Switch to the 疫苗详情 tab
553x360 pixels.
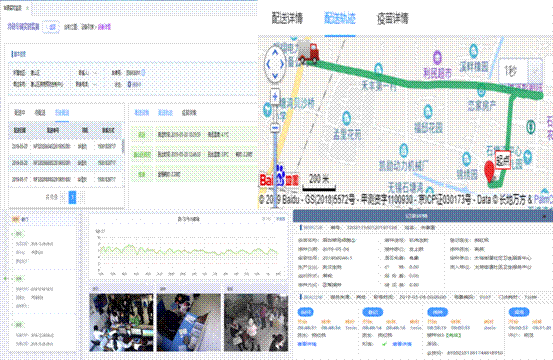393,18
